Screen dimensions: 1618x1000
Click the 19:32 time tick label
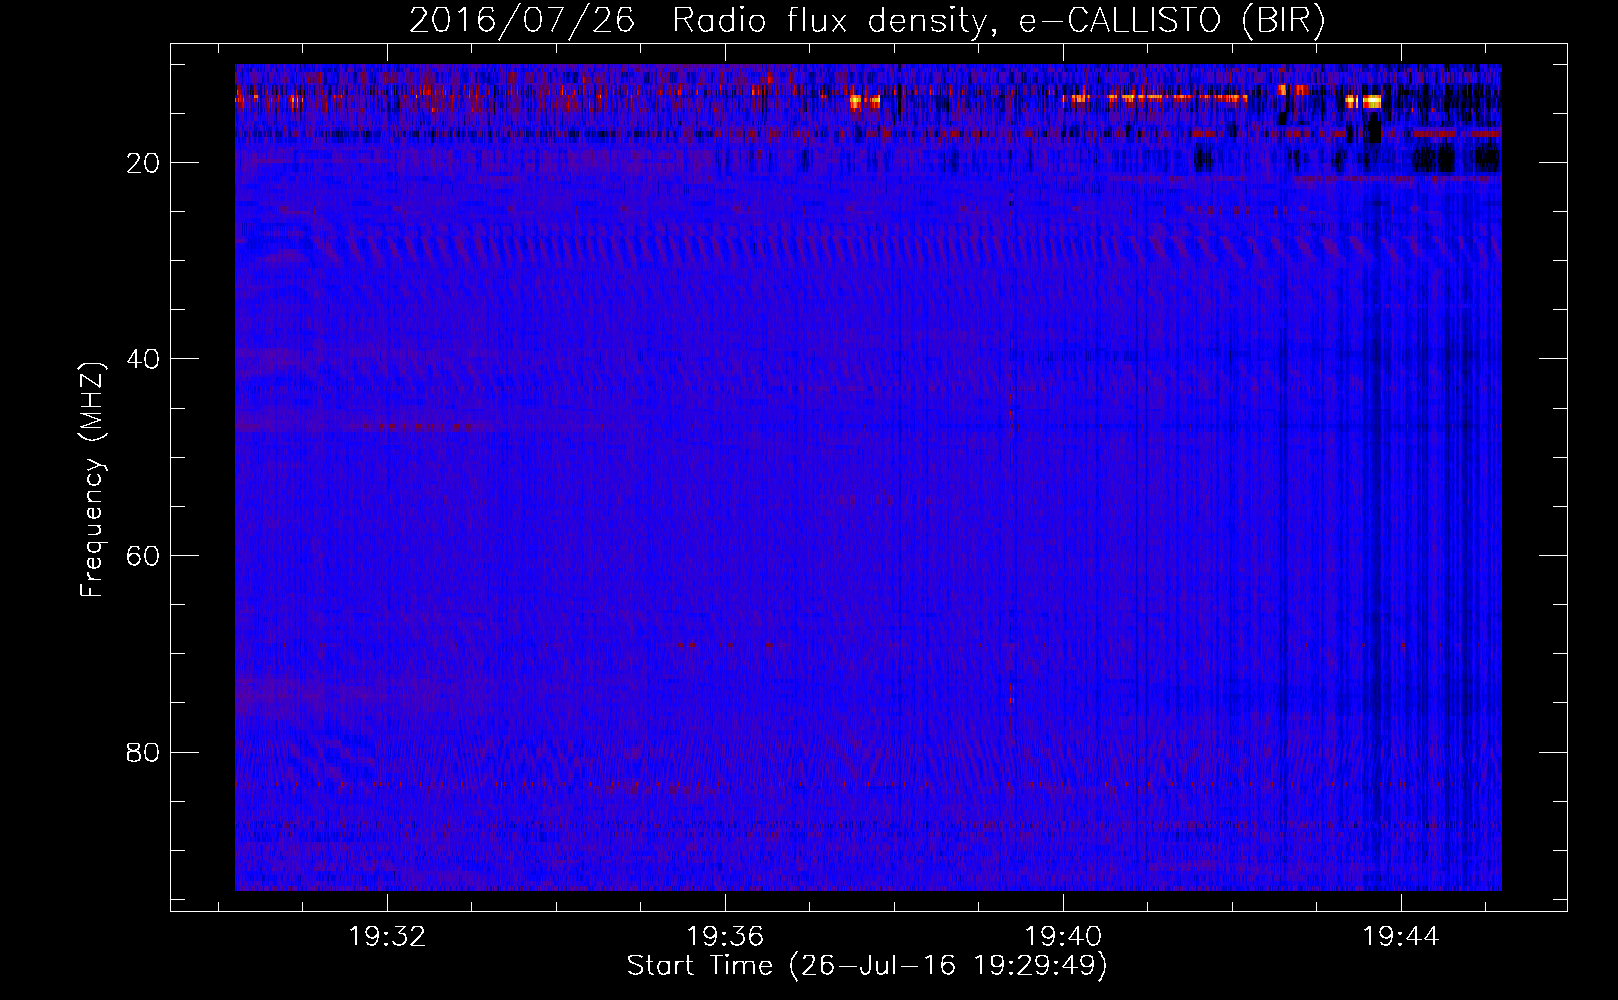coord(387,937)
